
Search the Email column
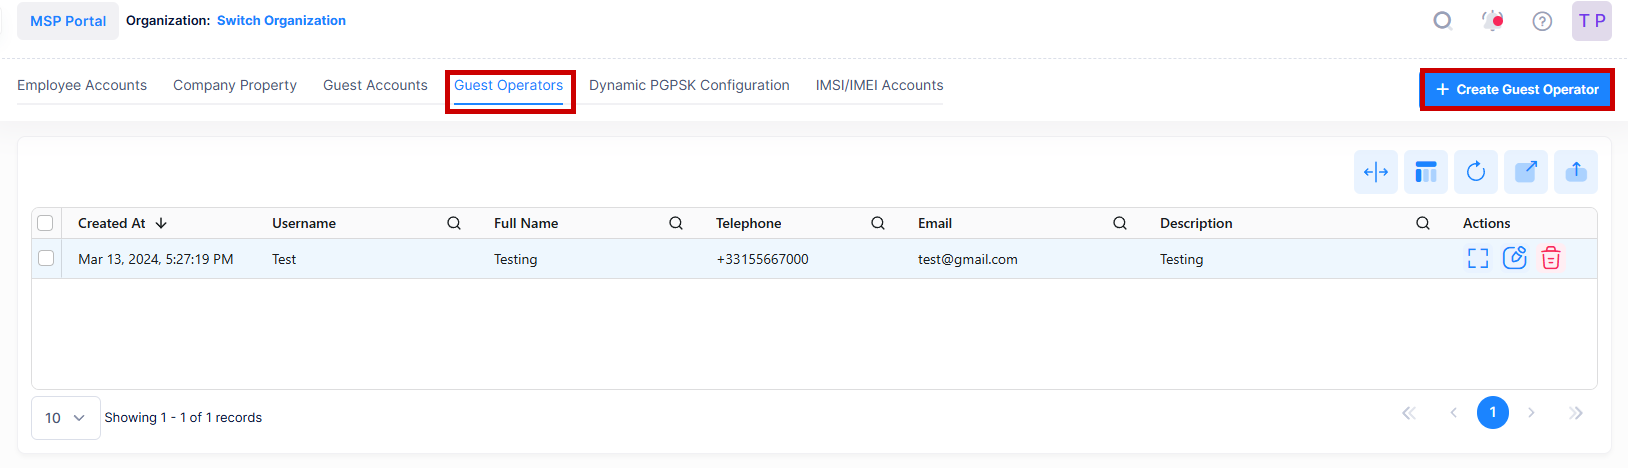click(x=1120, y=223)
